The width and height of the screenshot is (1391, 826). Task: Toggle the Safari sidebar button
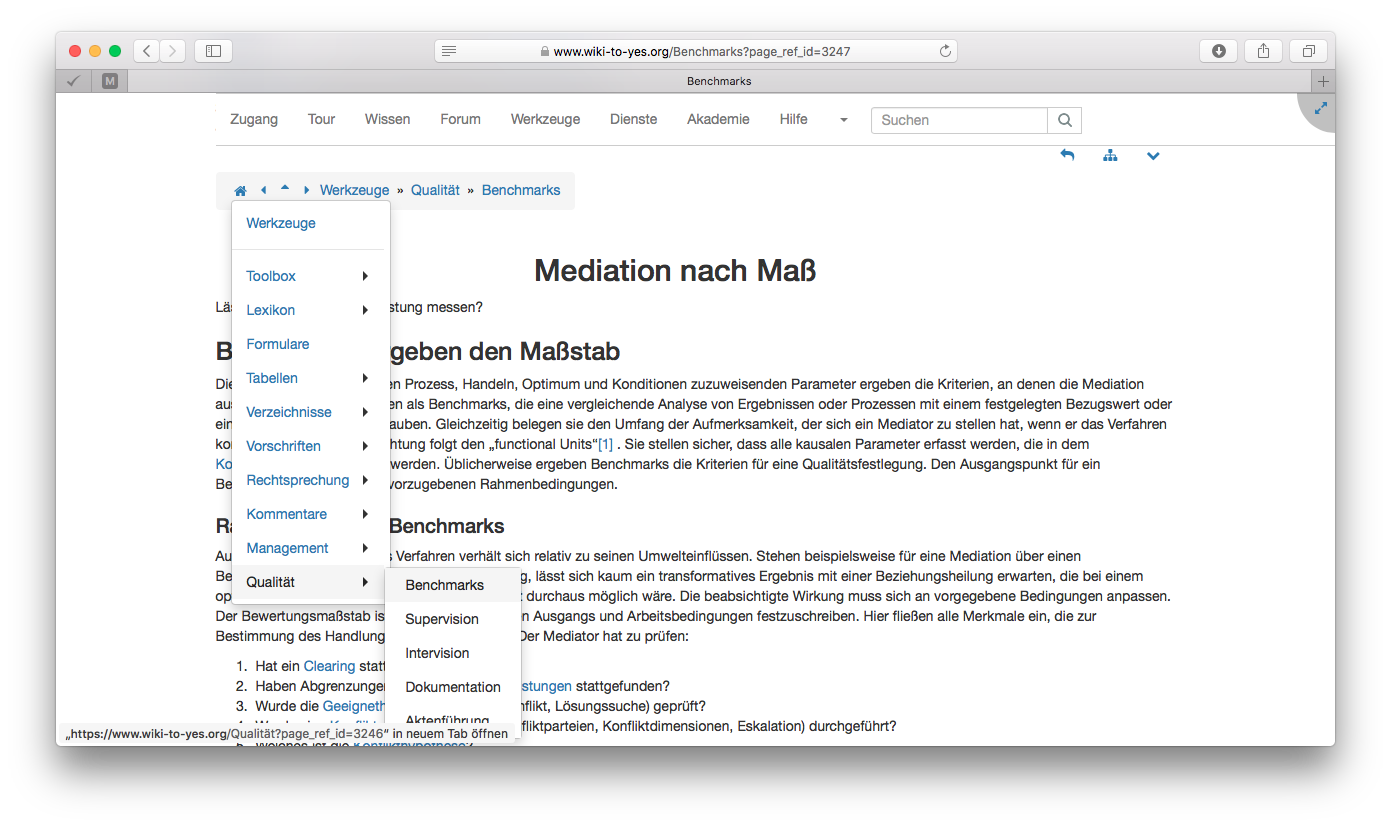coord(213,51)
